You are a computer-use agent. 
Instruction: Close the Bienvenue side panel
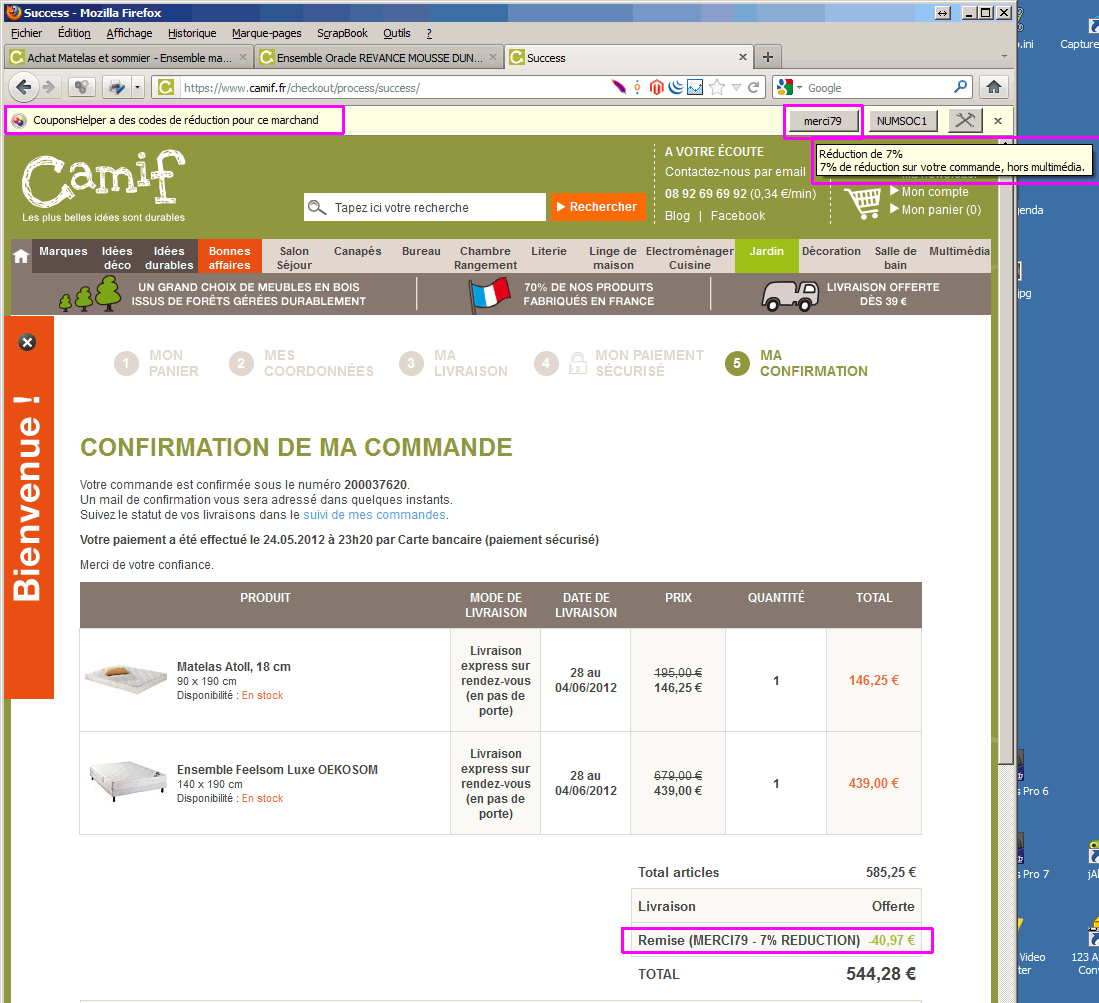[x=27, y=343]
